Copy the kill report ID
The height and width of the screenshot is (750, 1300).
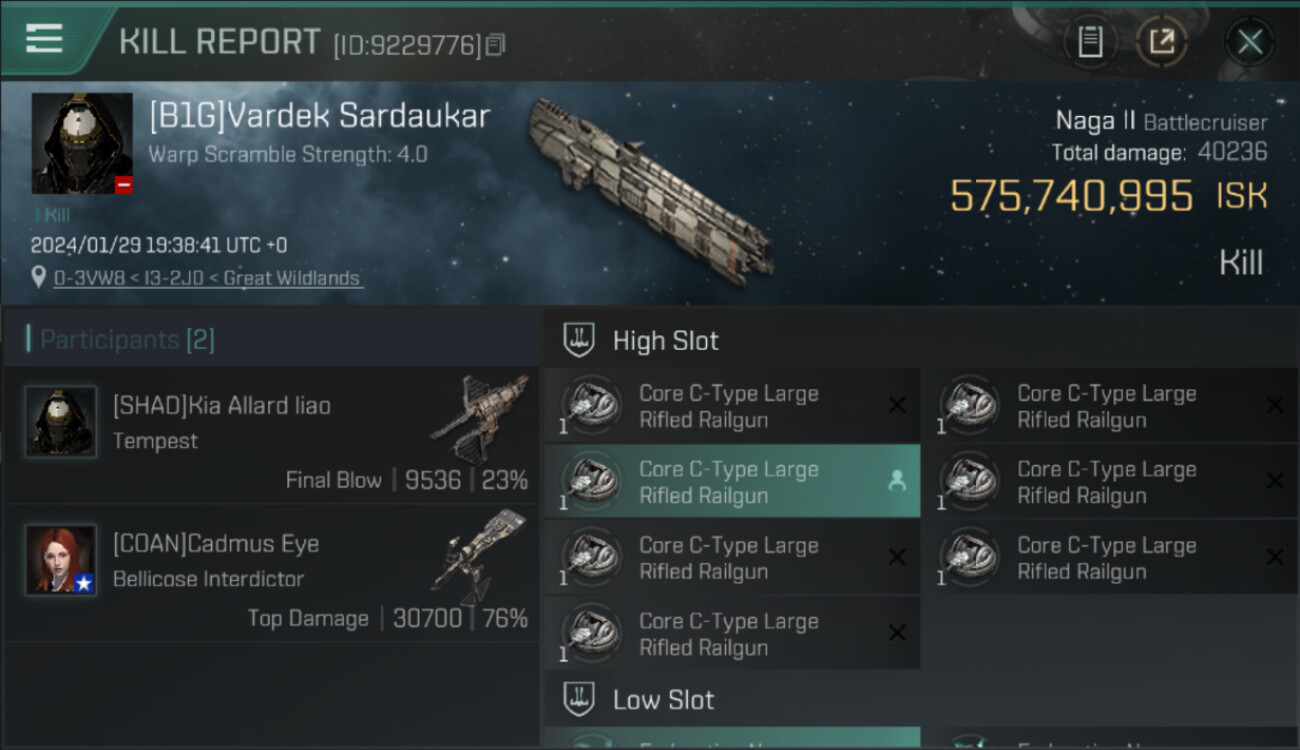tap(496, 45)
